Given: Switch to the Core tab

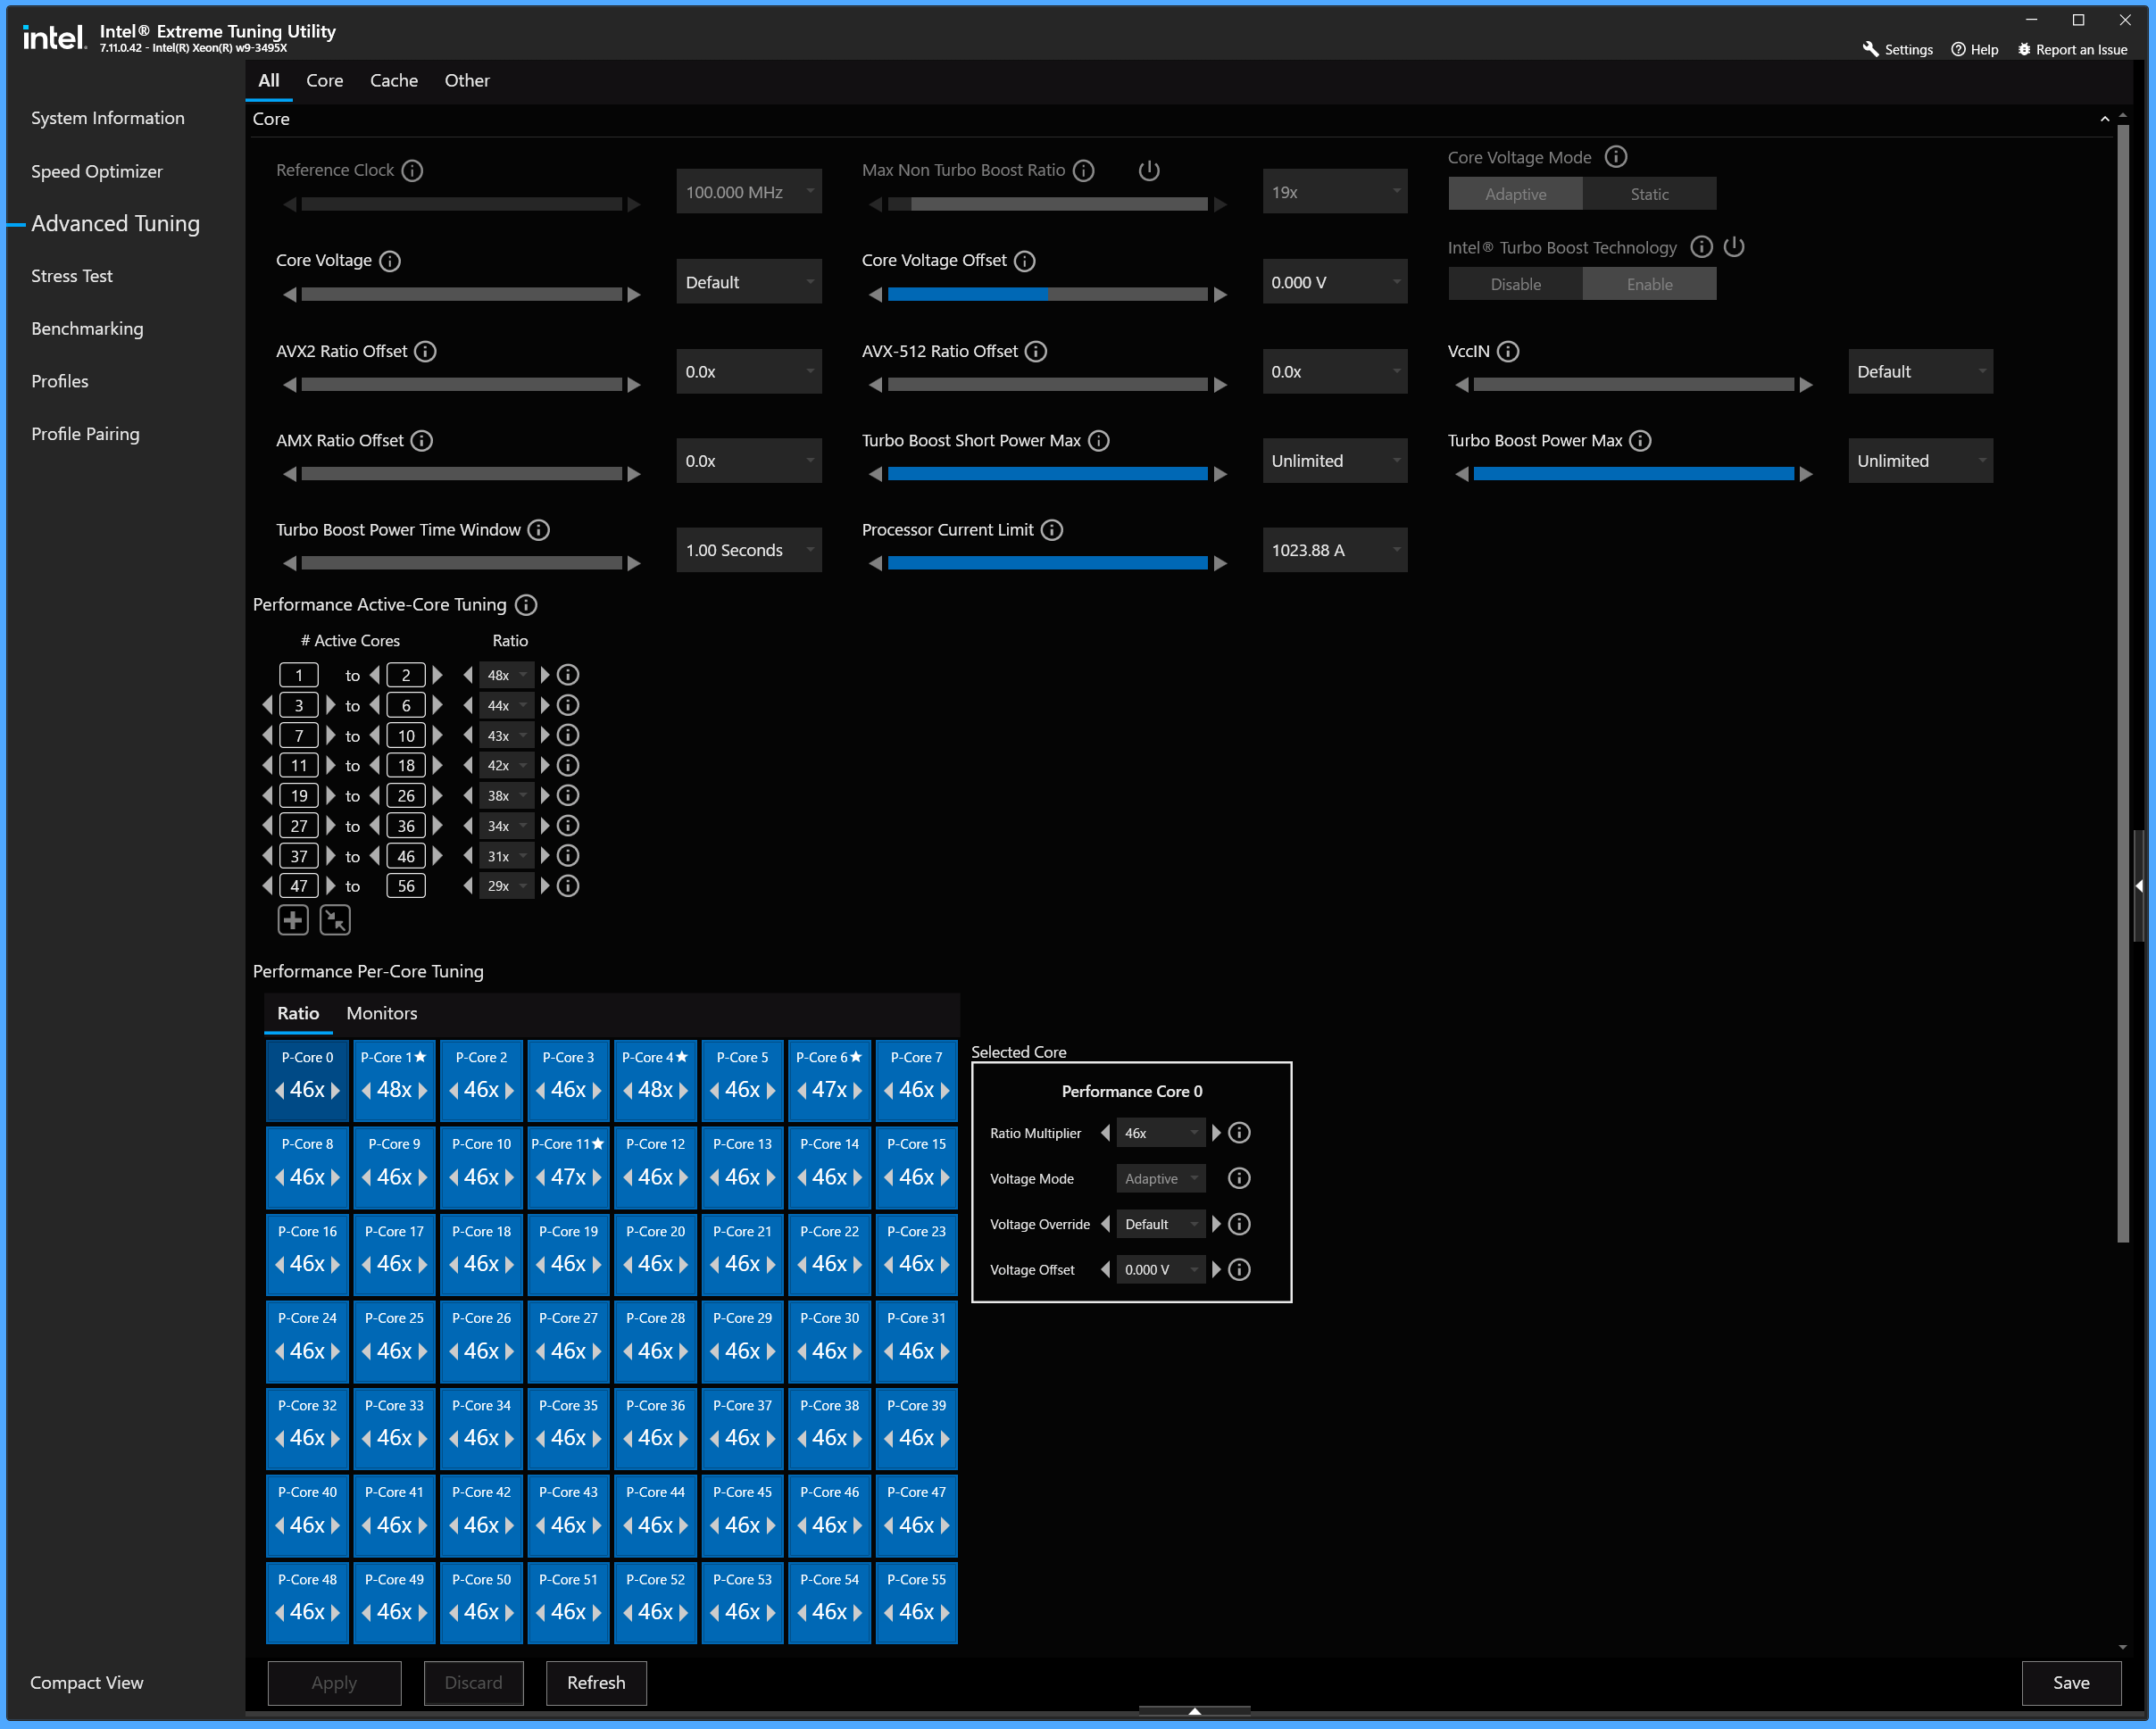Looking at the screenshot, I should (324, 81).
